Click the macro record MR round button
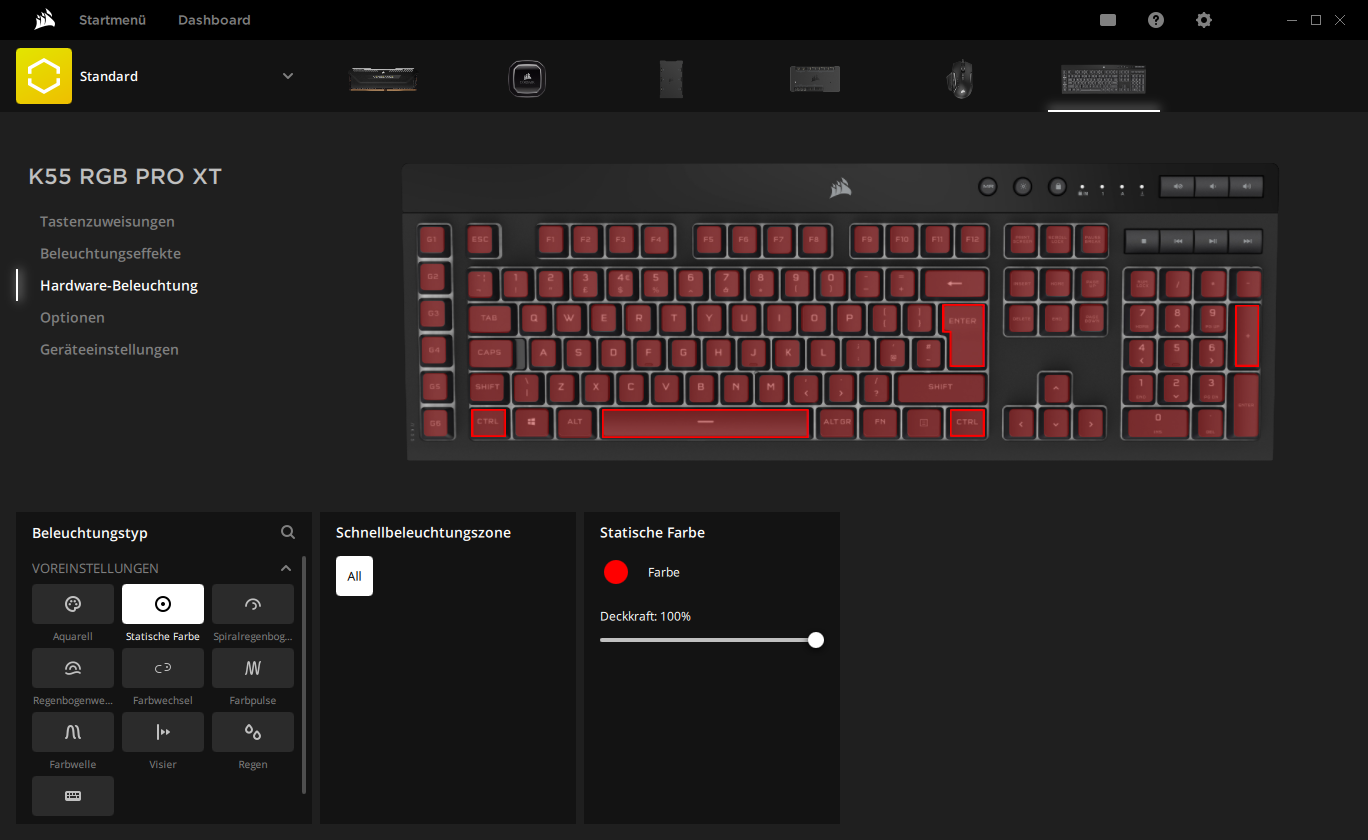Viewport: 1368px width, 840px height. 988,186
